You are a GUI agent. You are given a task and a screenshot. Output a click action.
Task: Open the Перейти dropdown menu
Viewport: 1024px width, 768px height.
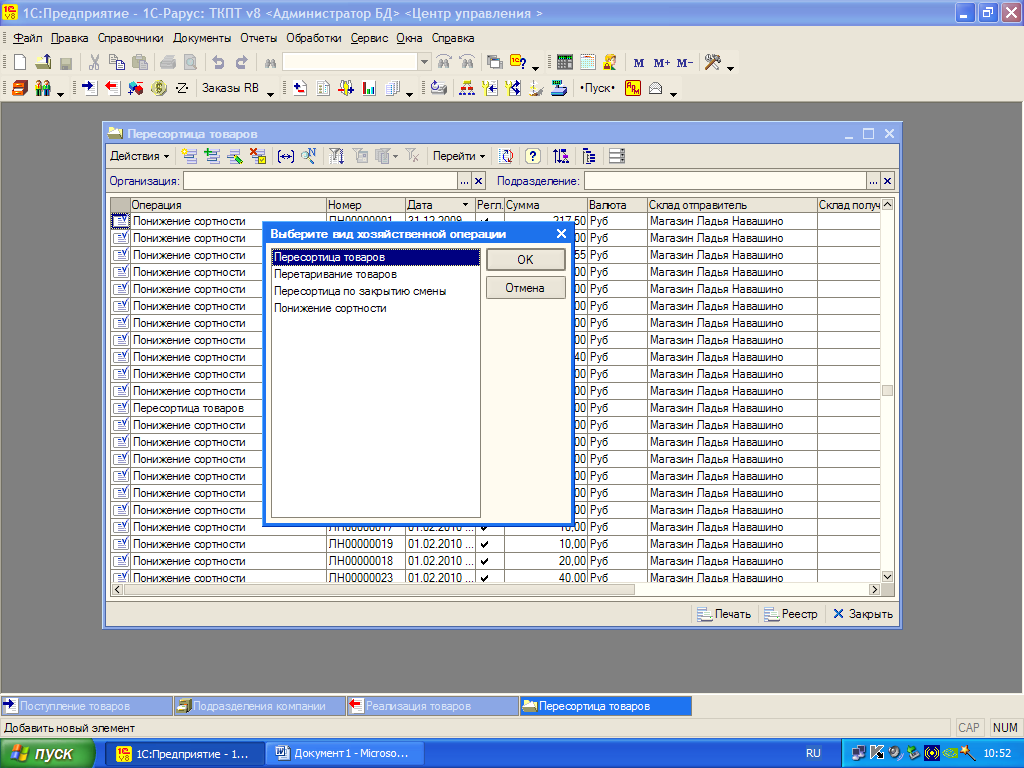click(459, 156)
